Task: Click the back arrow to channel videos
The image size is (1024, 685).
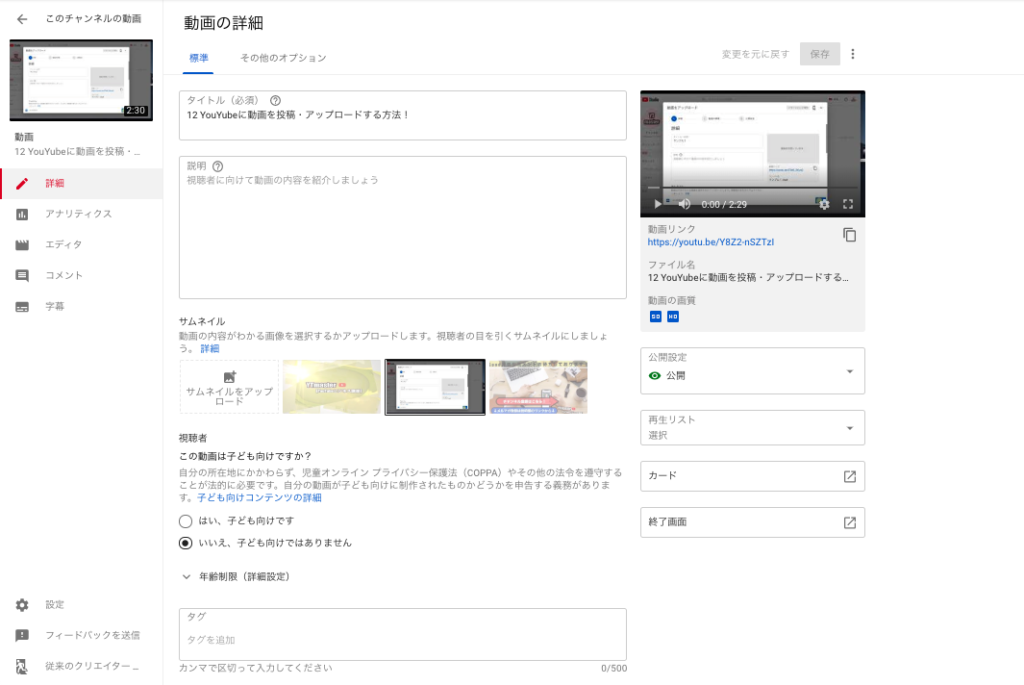Action: pos(22,19)
